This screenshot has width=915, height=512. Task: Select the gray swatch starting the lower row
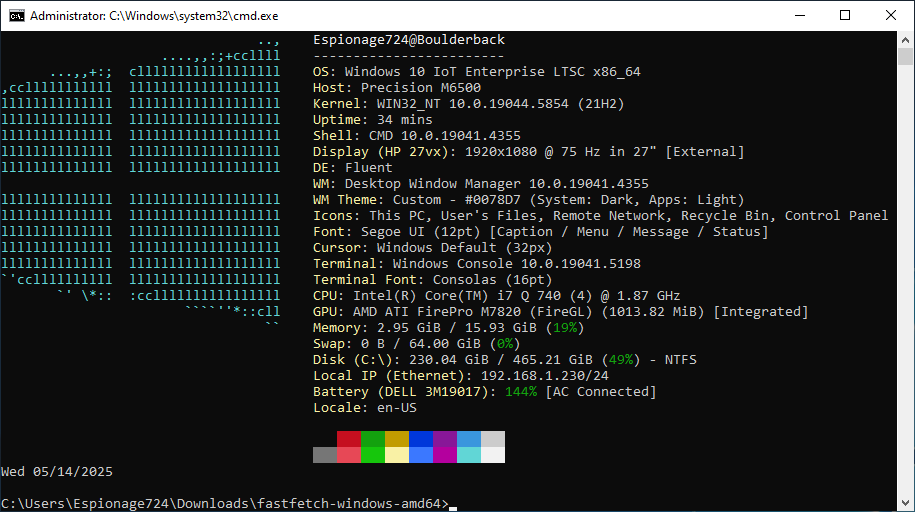325,455
